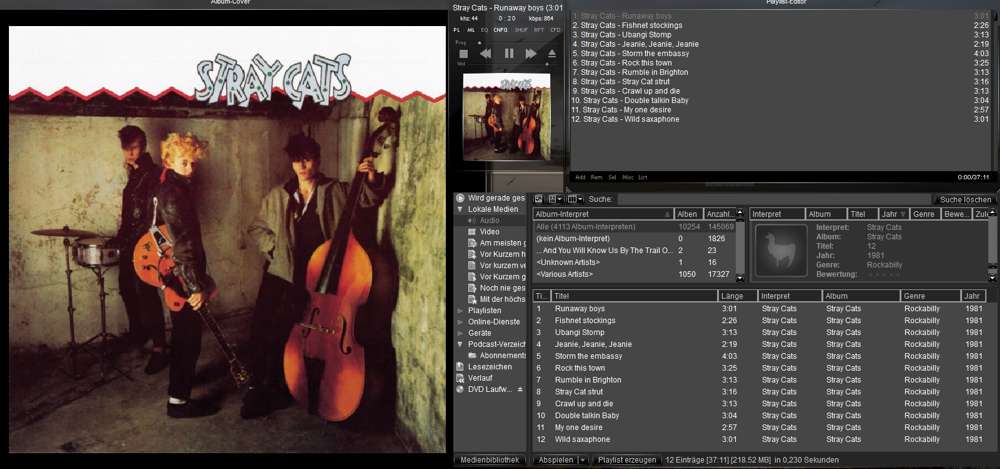Expand the Playlisten tree node
The width and height of the screenshot is (1000, 469).
point(460,310)
